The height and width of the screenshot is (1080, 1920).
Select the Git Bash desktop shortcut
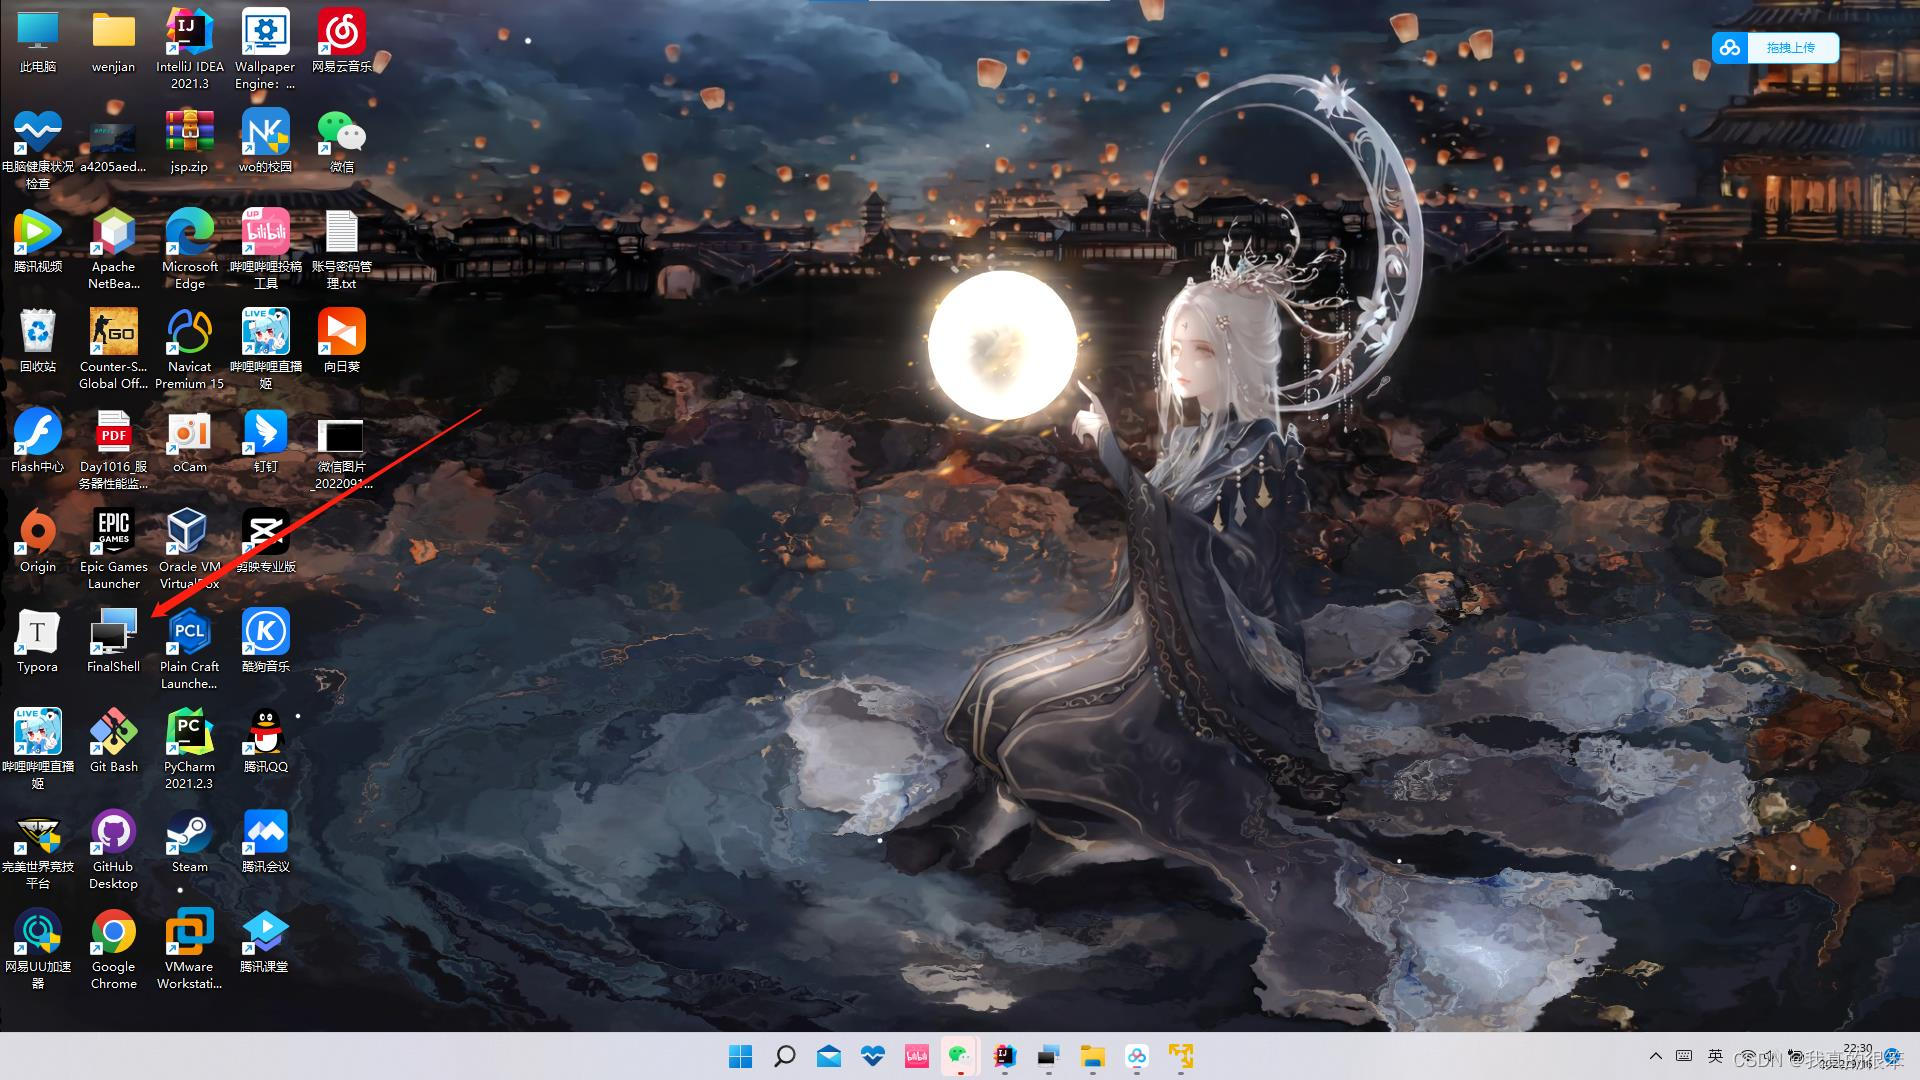point(113,743)
